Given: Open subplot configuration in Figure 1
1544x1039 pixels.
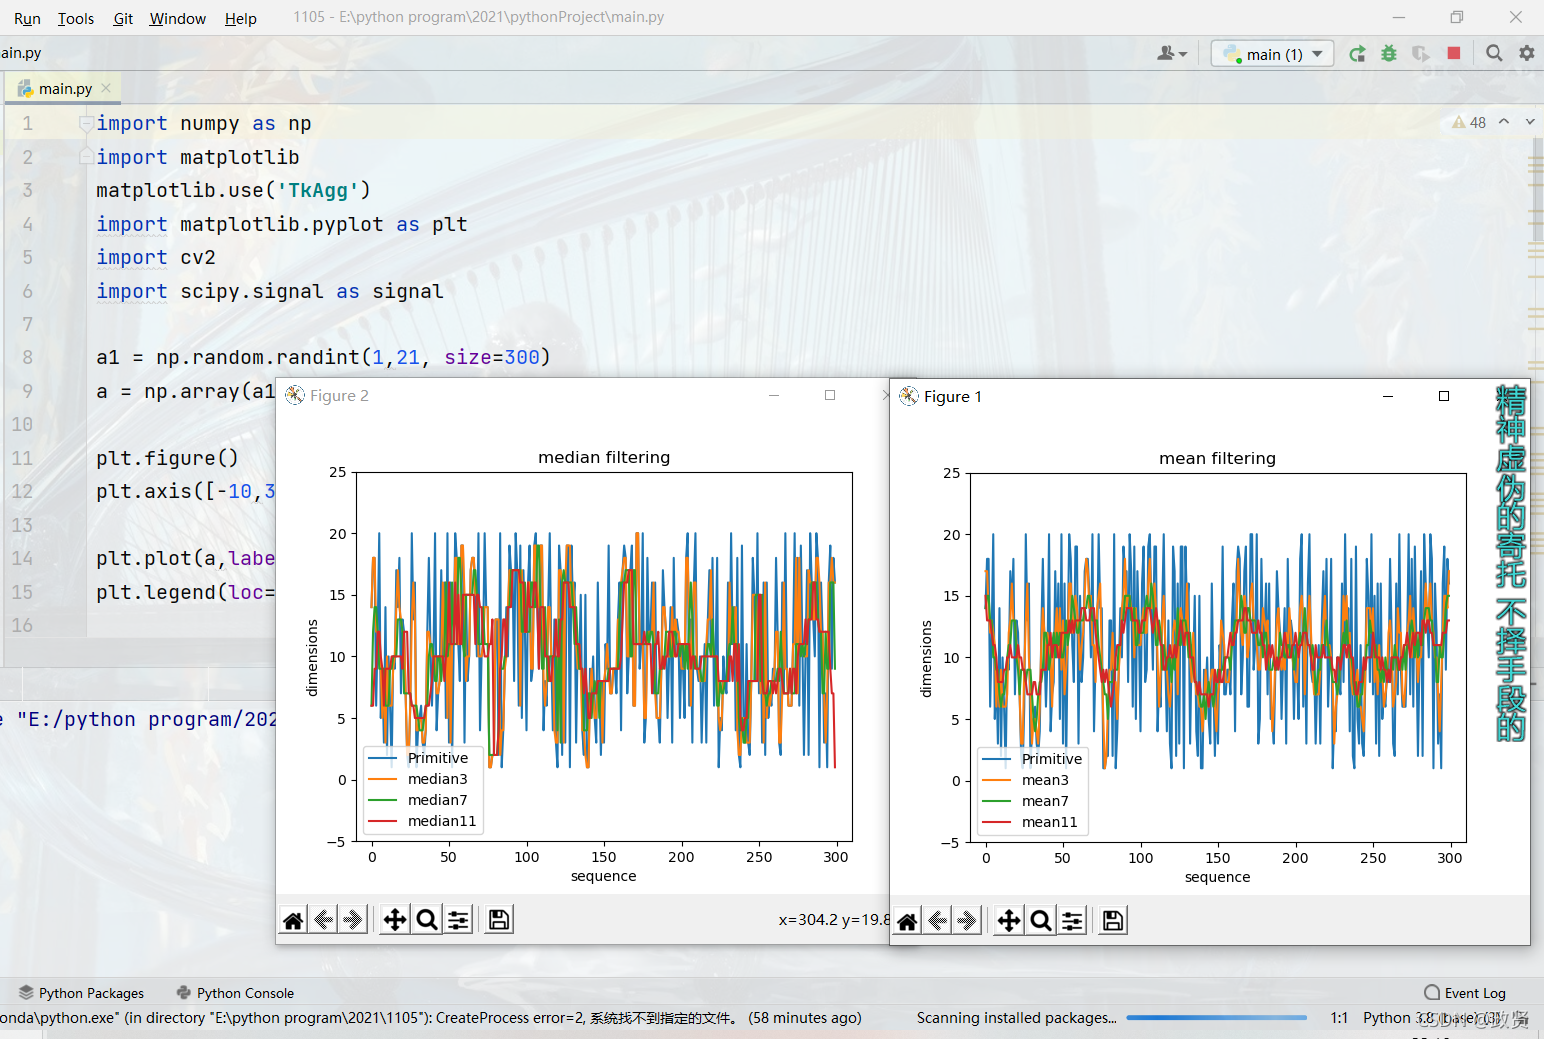Looking at the screenshot, I should pos(1072,919).
